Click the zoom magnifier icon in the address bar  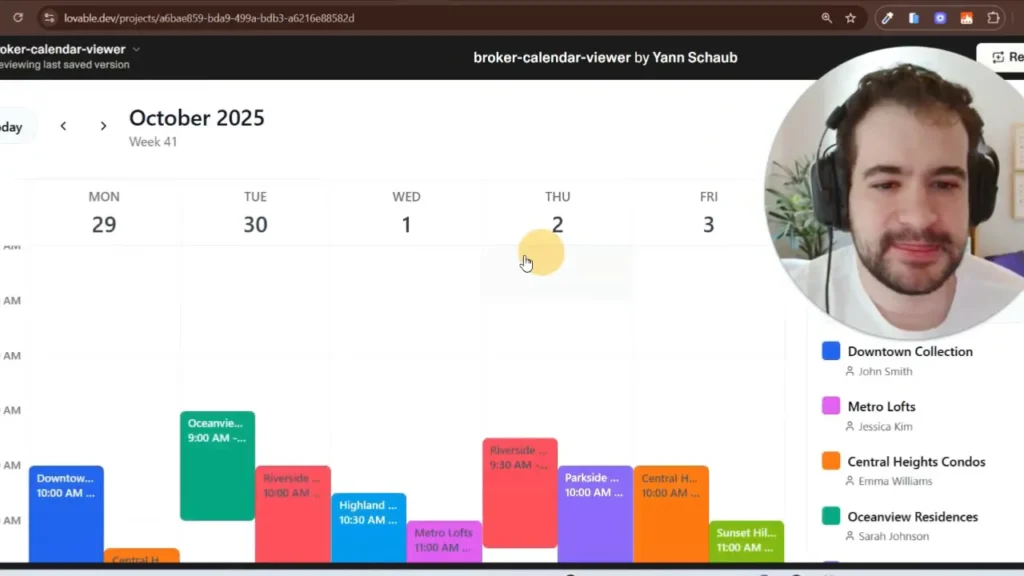tap(826, 18)
